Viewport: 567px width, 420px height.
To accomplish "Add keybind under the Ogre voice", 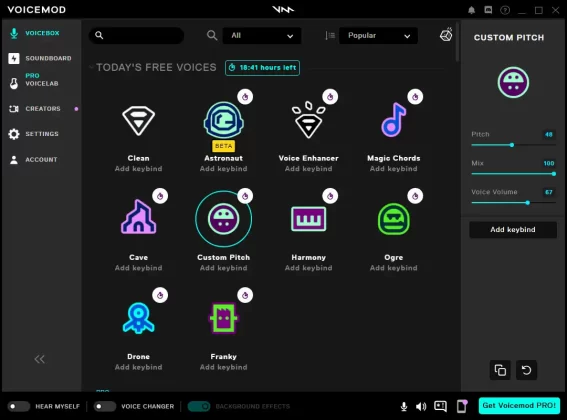I will 393,268.
